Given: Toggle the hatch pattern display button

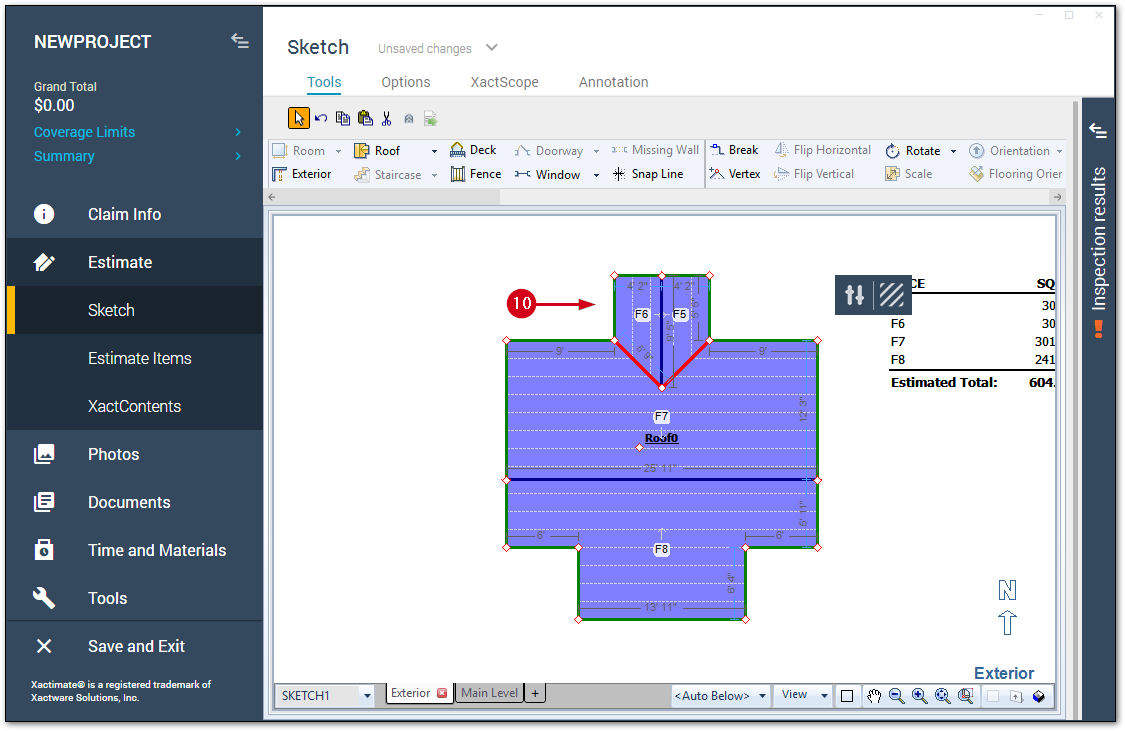Looking at the screenshot, I should [x=892, y=295].
